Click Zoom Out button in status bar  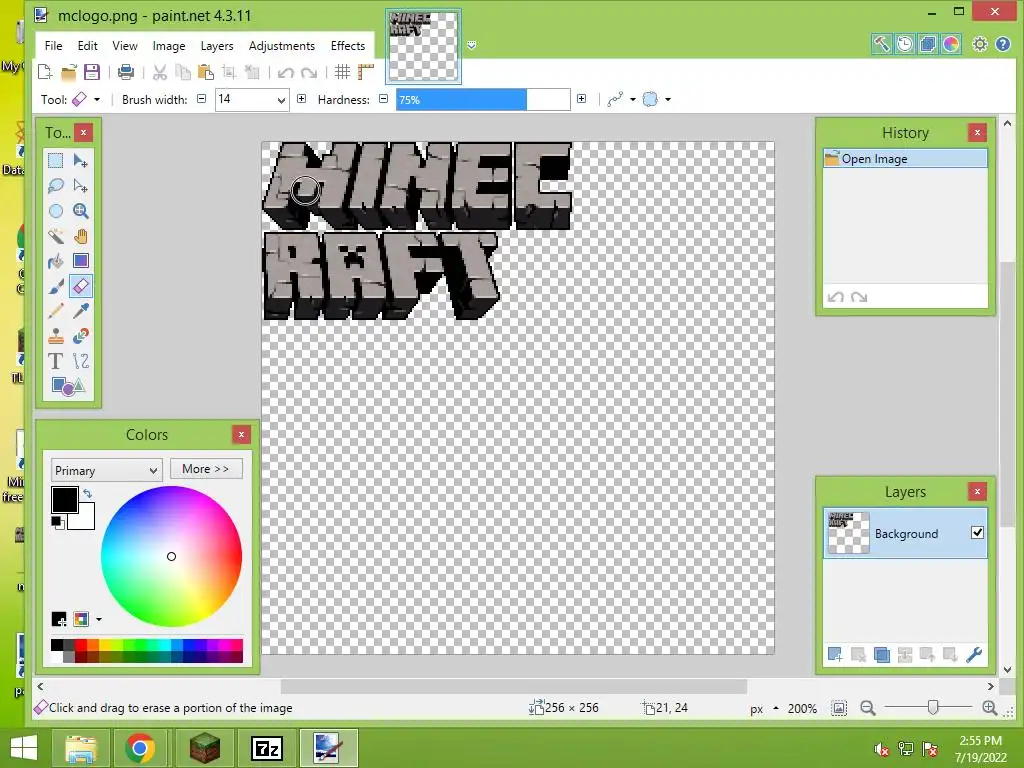[867, 708]
